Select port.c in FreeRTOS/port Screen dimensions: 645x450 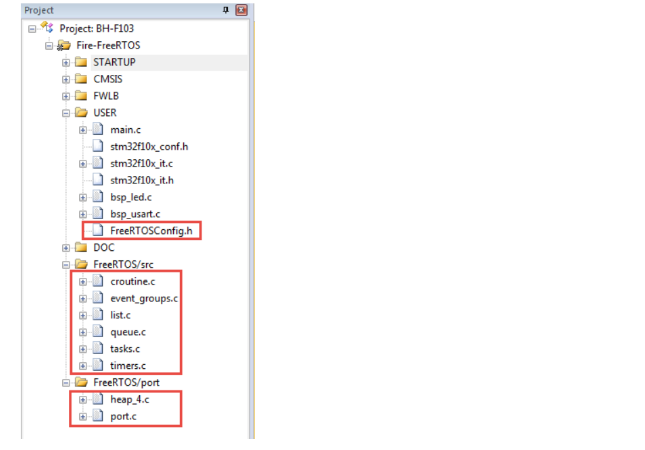coord(124,416)
